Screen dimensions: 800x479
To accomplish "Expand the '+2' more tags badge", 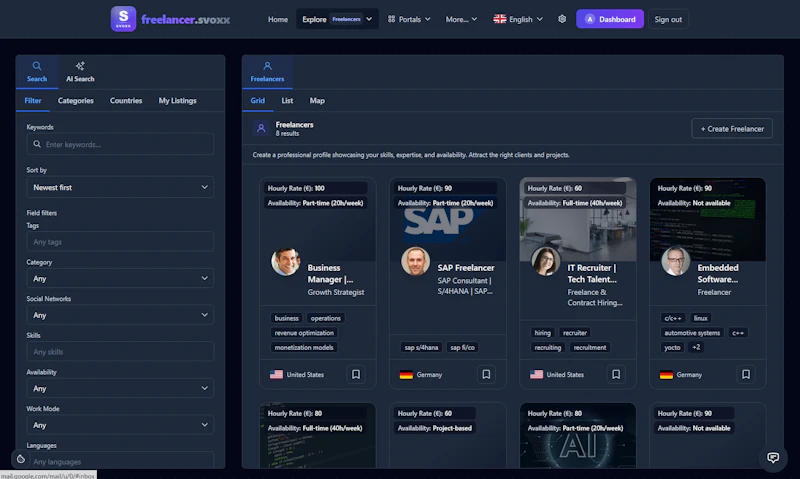I will (x=696, y=347).
